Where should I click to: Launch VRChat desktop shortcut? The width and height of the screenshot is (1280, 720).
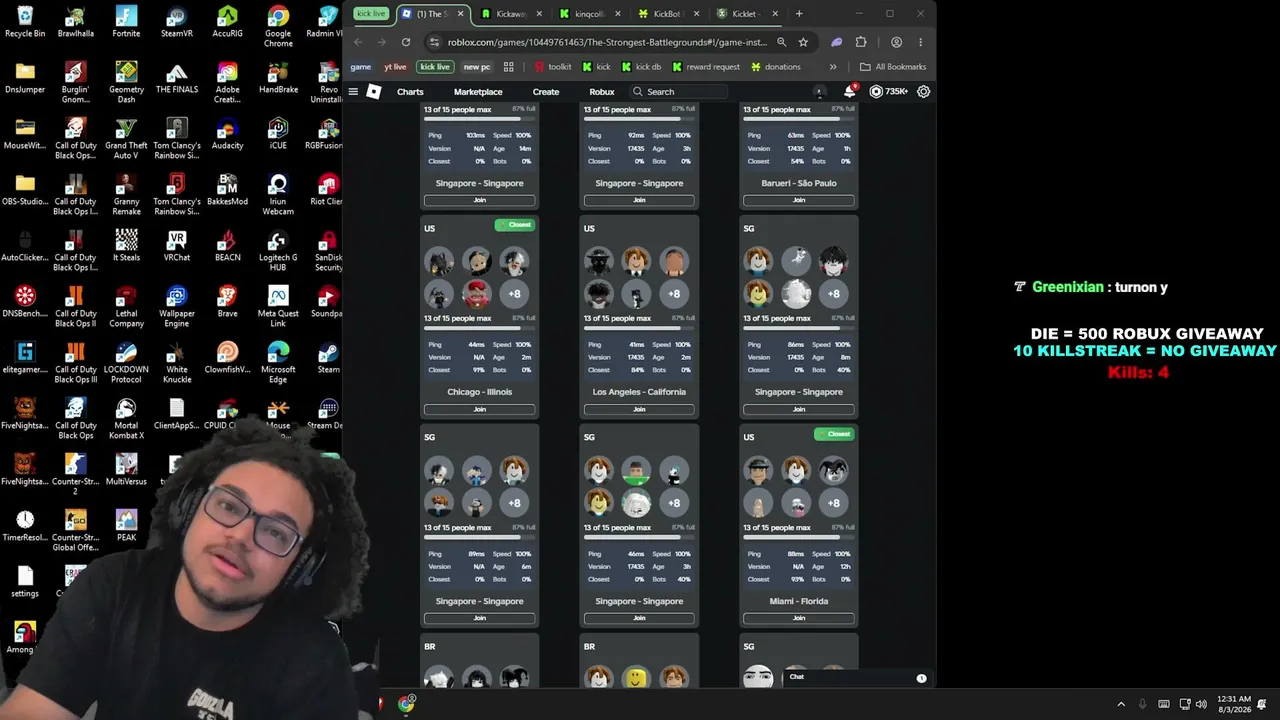tap(177, 246)
